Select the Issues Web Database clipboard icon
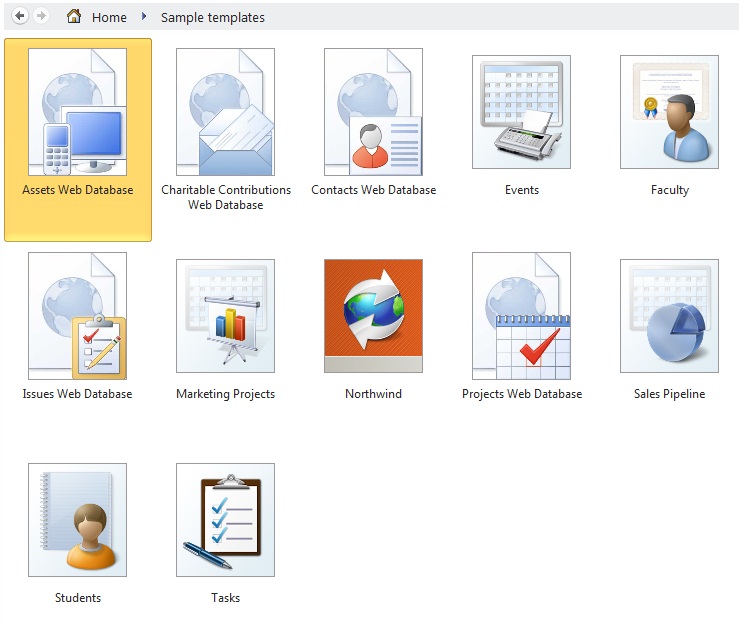 [78, 315]
